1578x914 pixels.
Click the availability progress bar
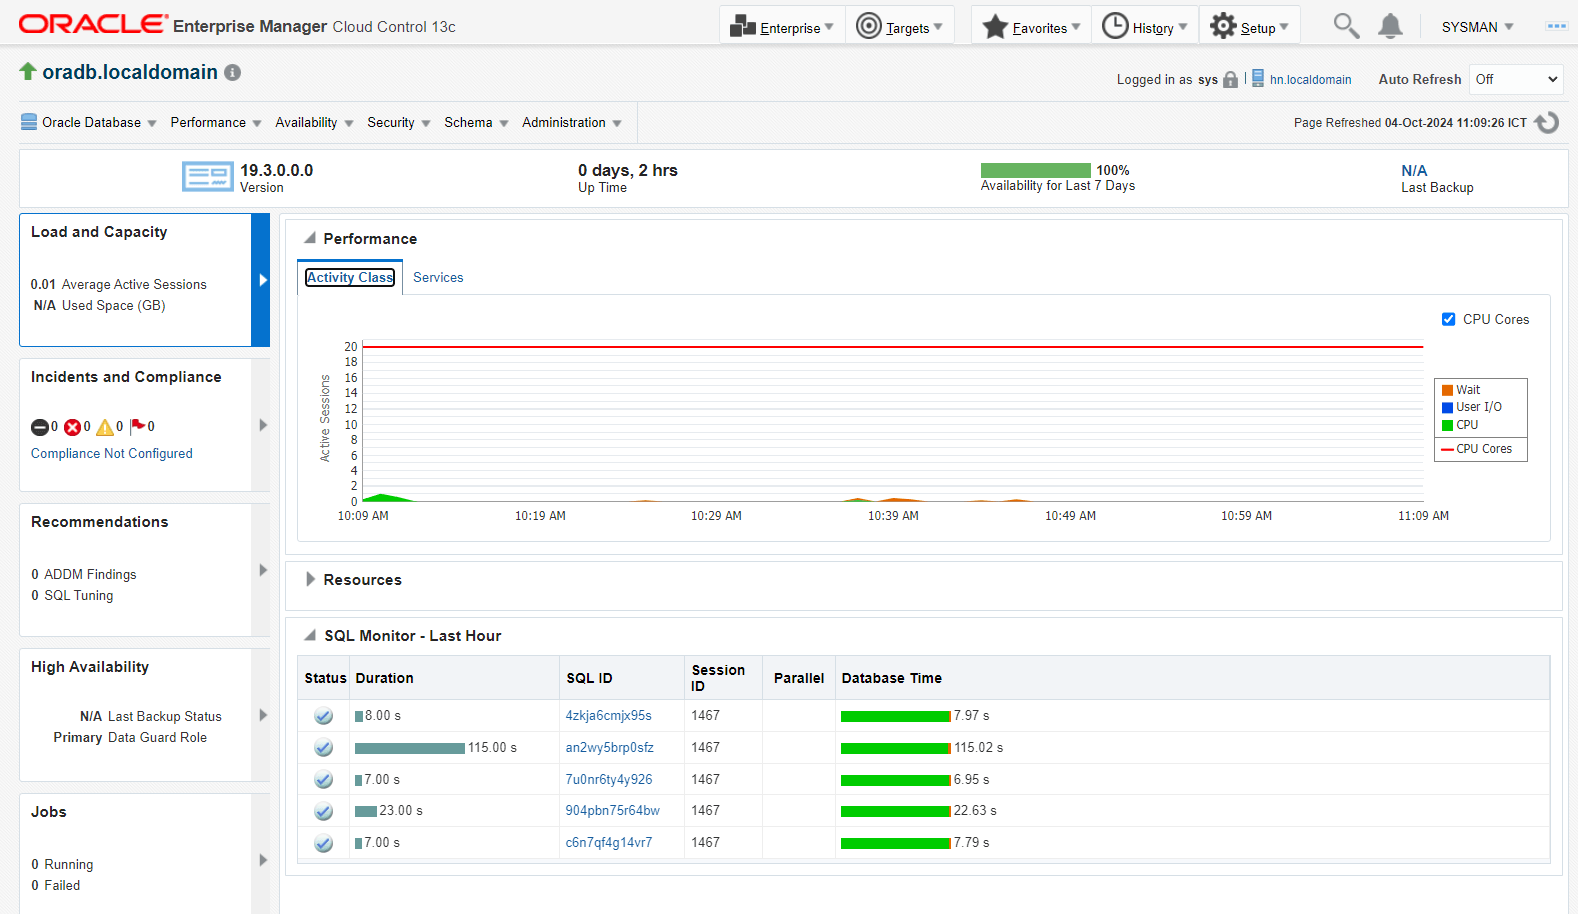(1035, 170)
